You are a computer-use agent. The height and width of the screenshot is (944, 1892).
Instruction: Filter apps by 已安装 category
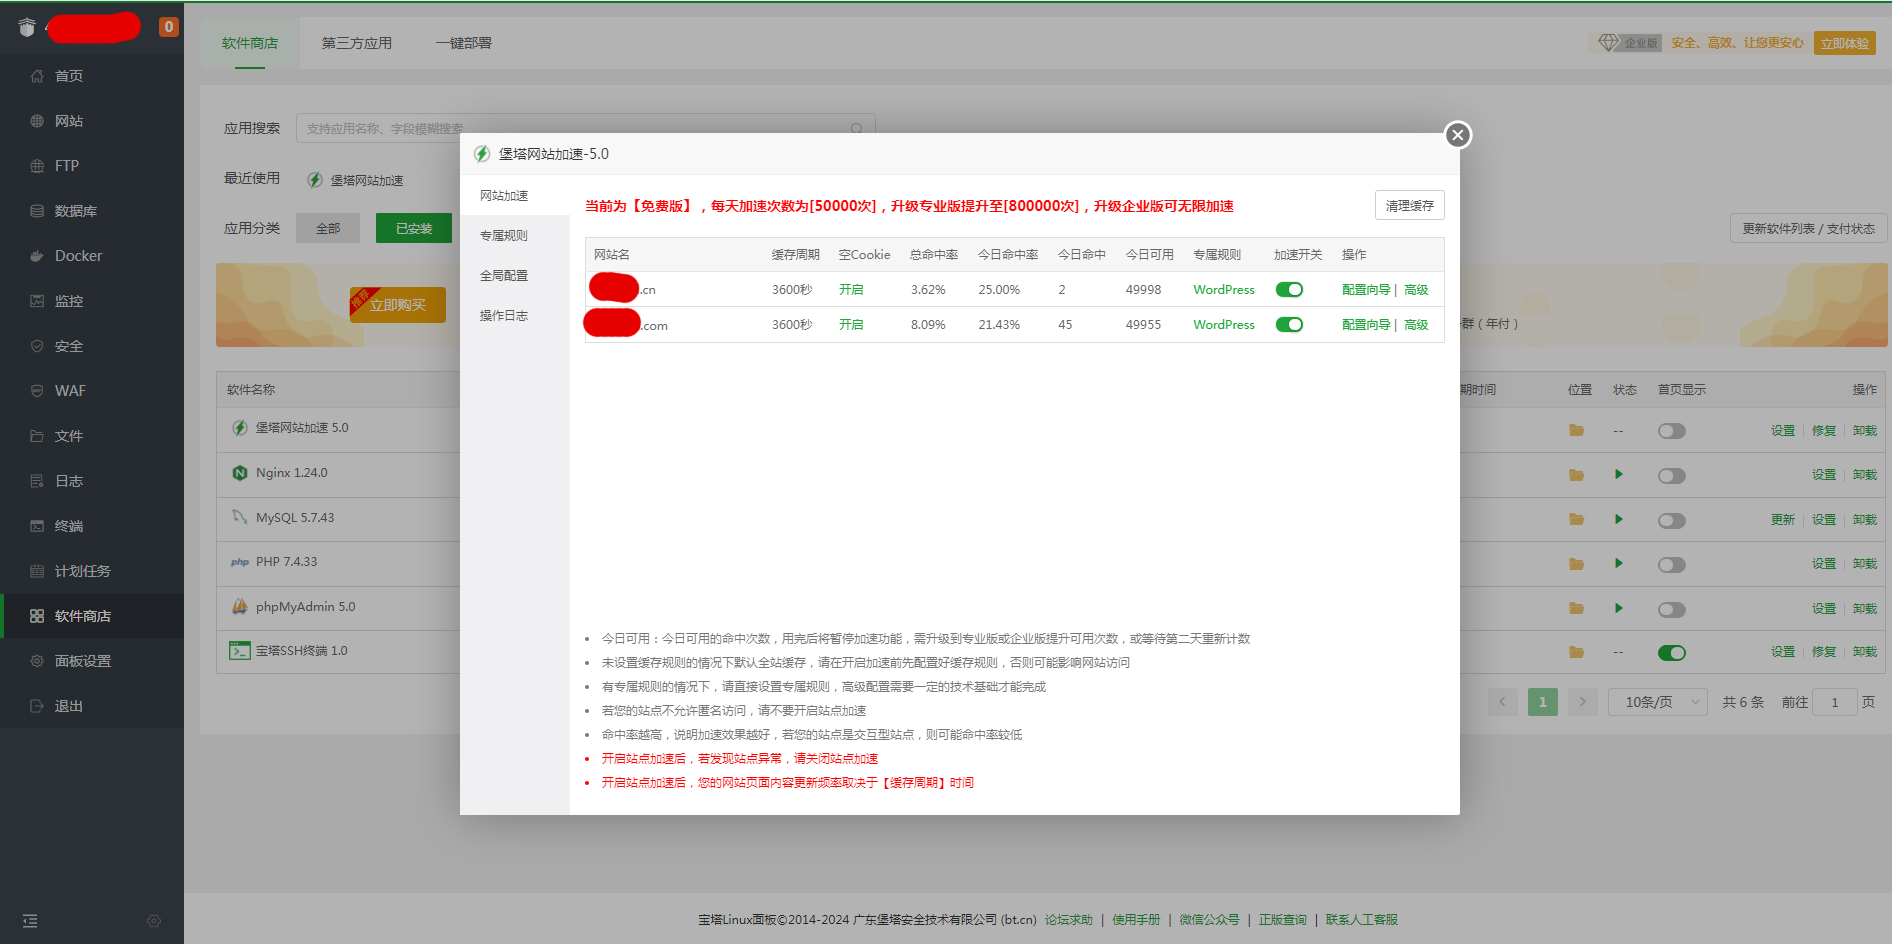[x=414, y=228]
